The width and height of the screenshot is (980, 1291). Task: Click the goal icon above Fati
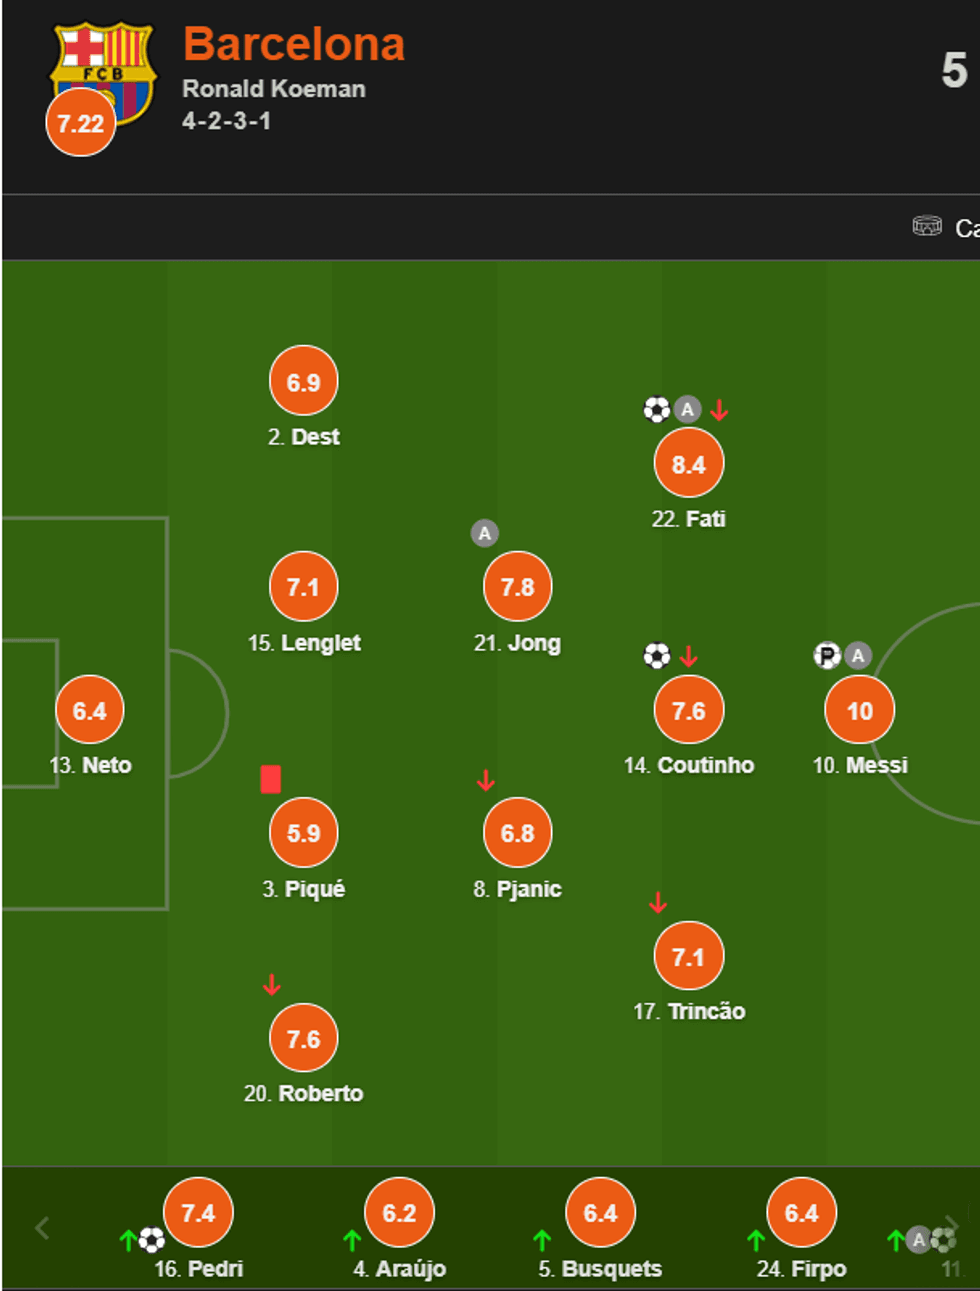pos(656,409)
